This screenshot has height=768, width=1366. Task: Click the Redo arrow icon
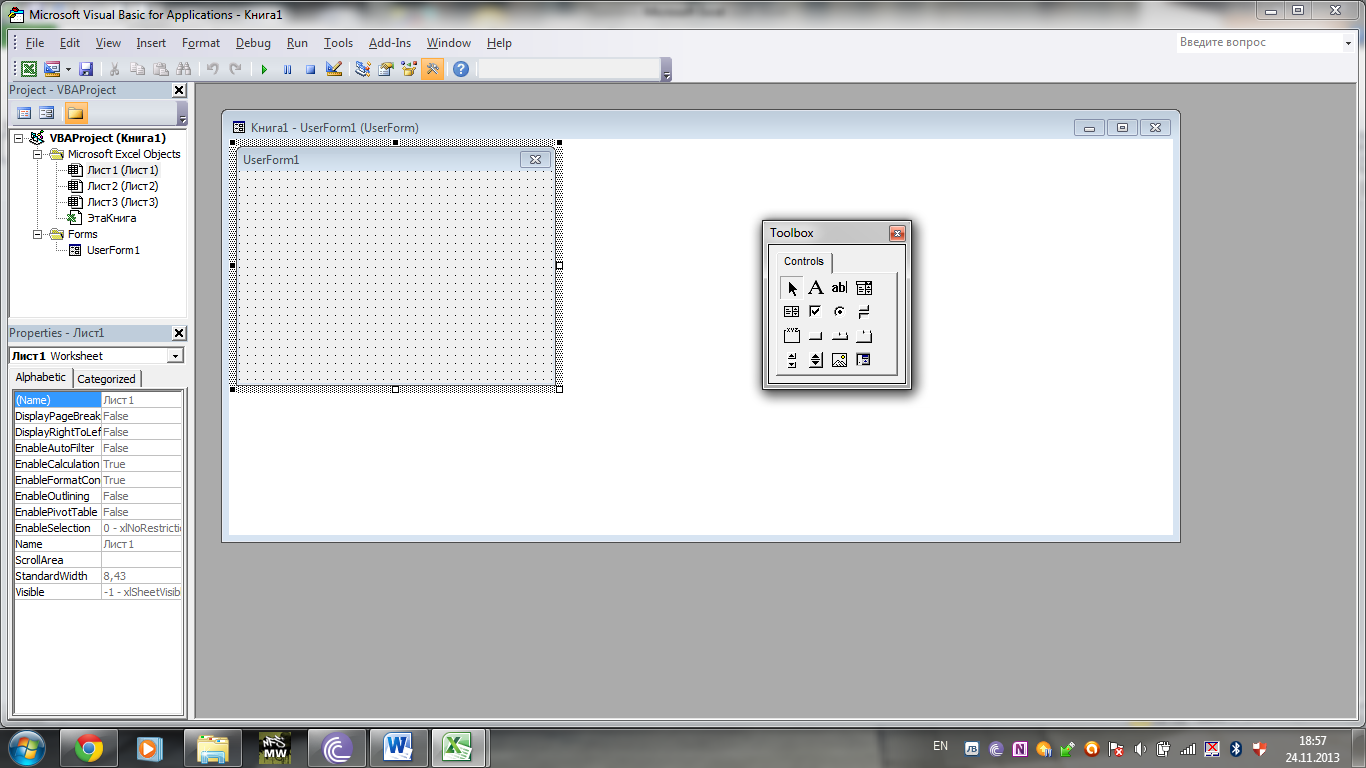236,69
